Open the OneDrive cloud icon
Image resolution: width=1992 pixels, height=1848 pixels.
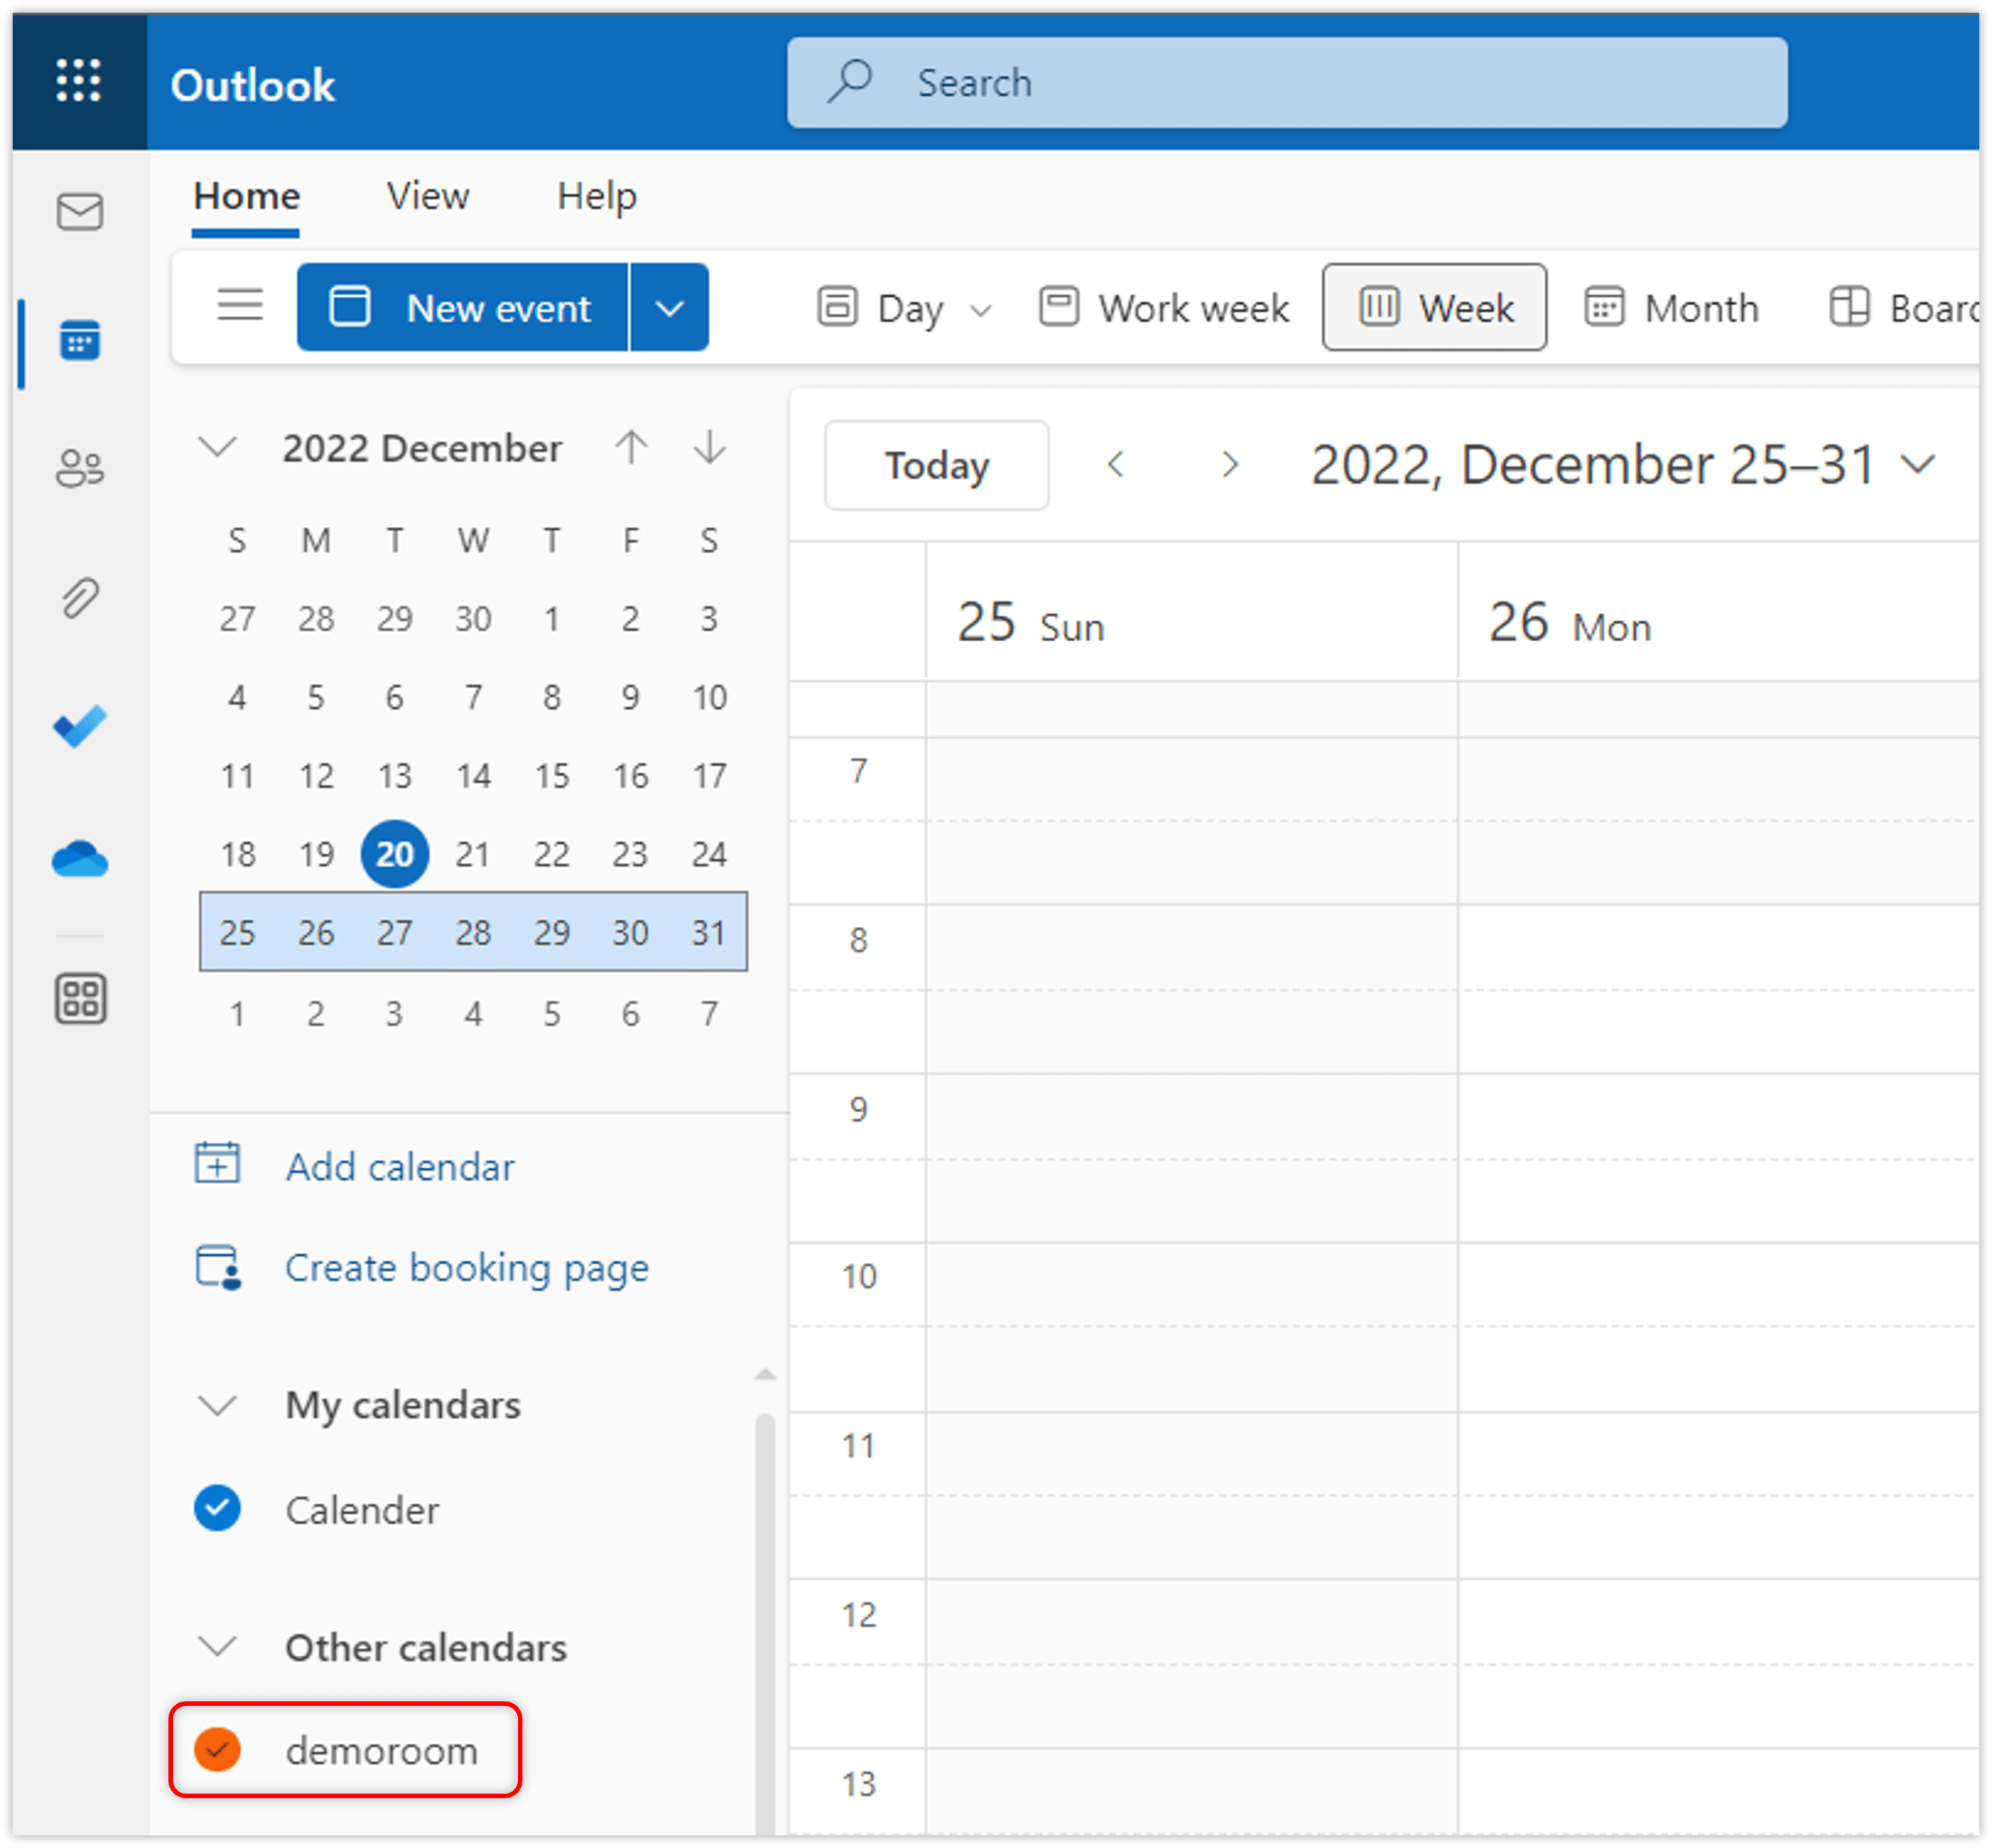(x=80, y=859)
